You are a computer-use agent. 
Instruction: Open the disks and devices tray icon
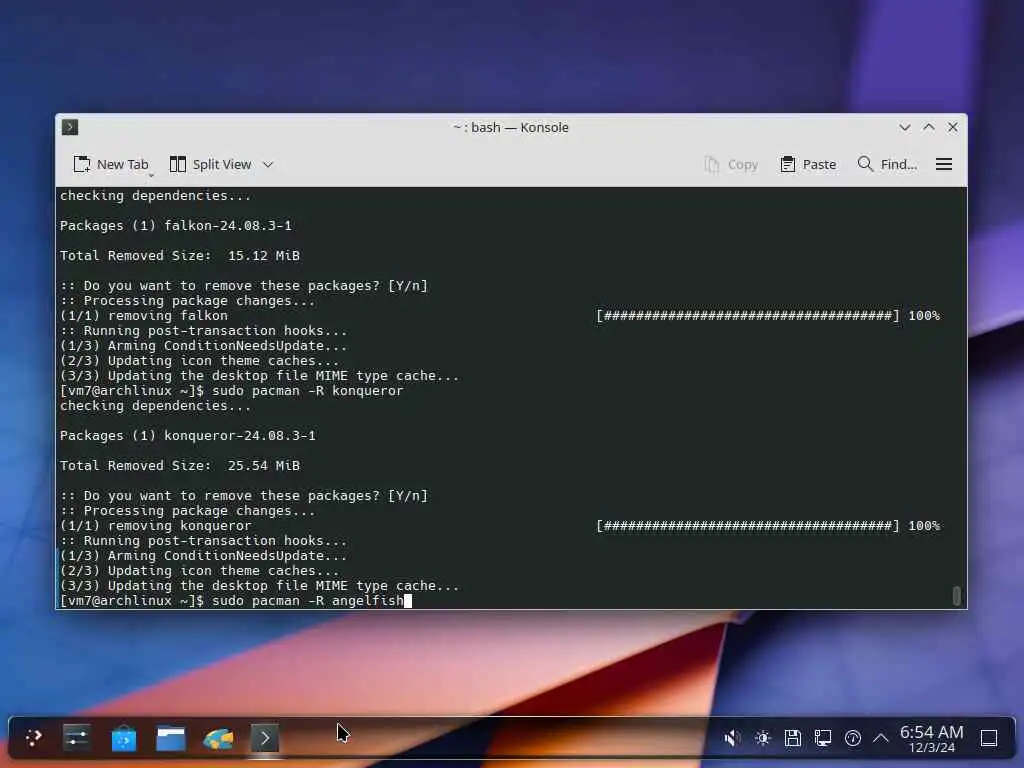point(793,739)
